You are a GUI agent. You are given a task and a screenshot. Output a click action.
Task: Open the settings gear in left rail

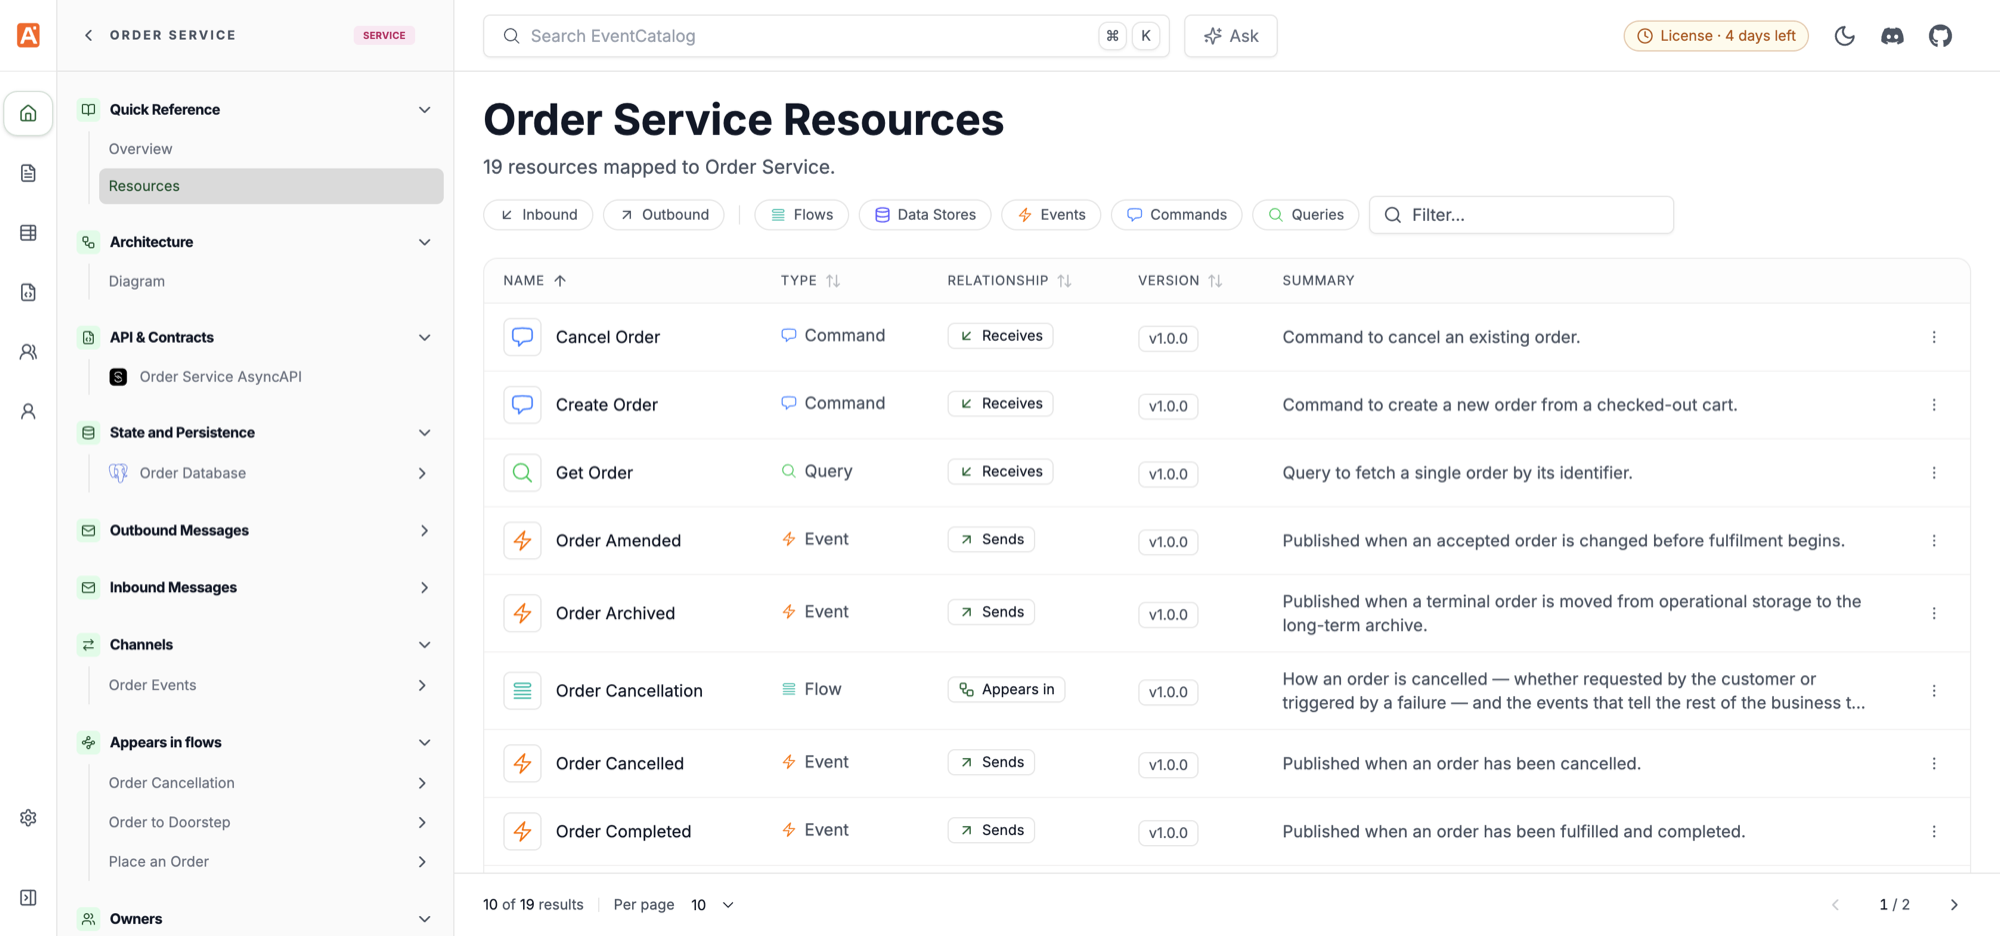point(28,818)
